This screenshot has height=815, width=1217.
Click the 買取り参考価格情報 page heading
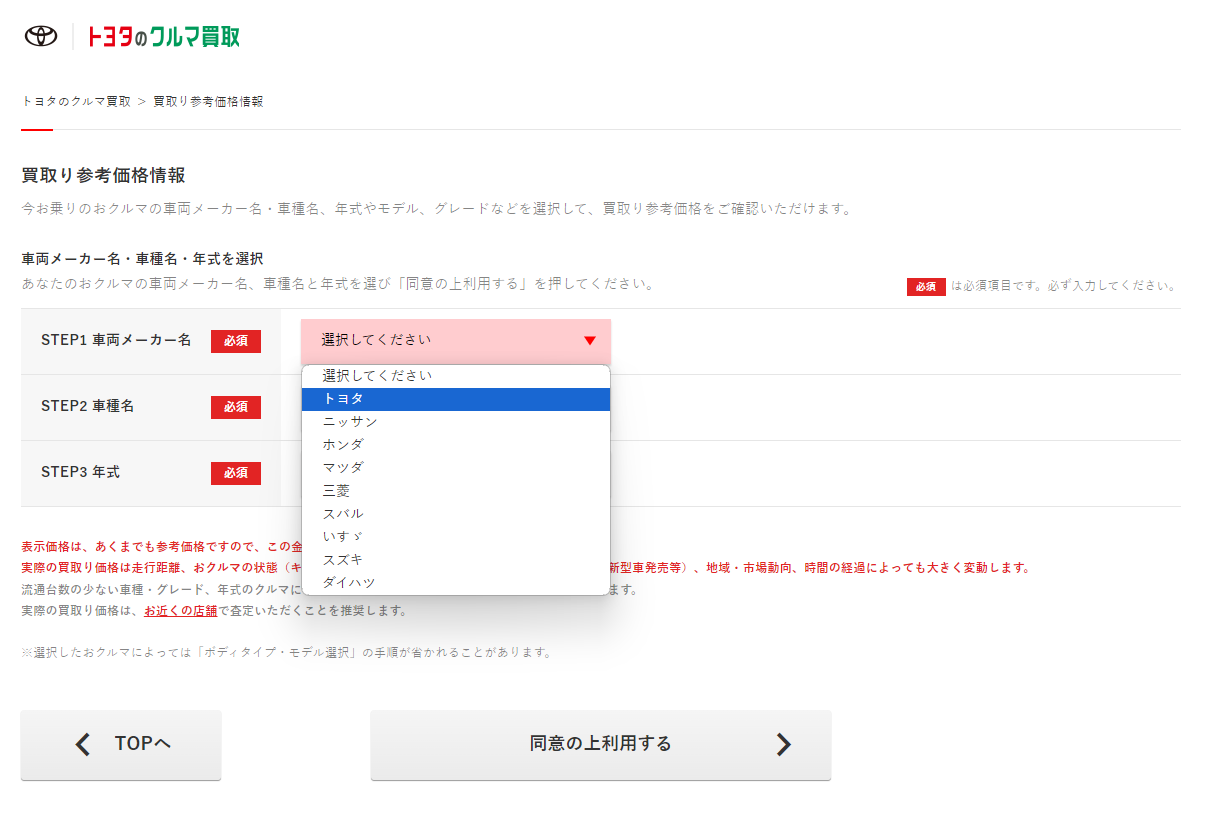click(x=104, y=176)
